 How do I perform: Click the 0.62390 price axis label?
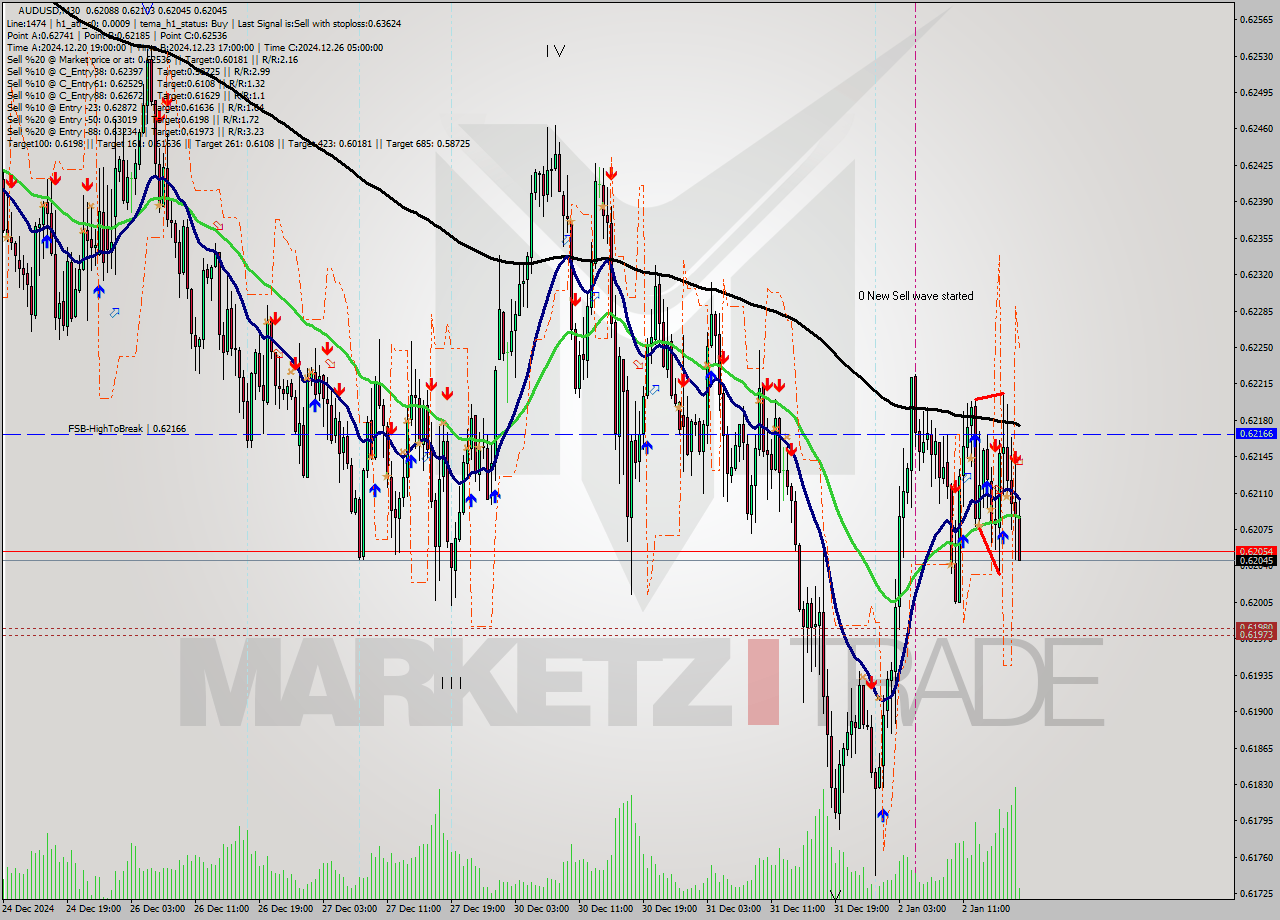[1257, 201]
